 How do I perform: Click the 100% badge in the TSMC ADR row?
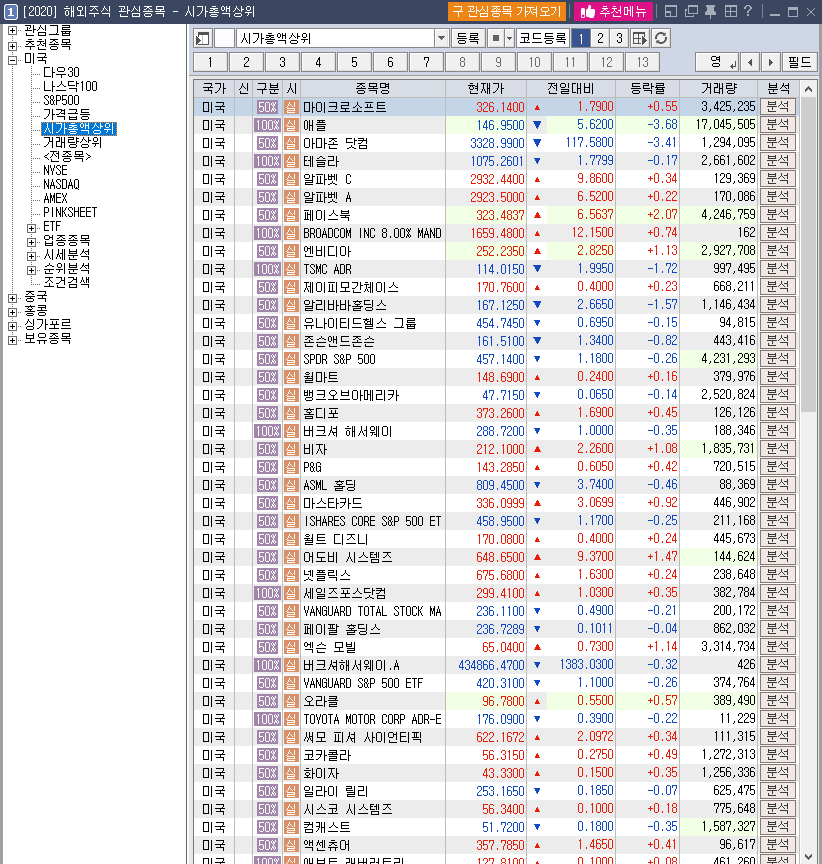pyautogui.click(x=267, y=269)
